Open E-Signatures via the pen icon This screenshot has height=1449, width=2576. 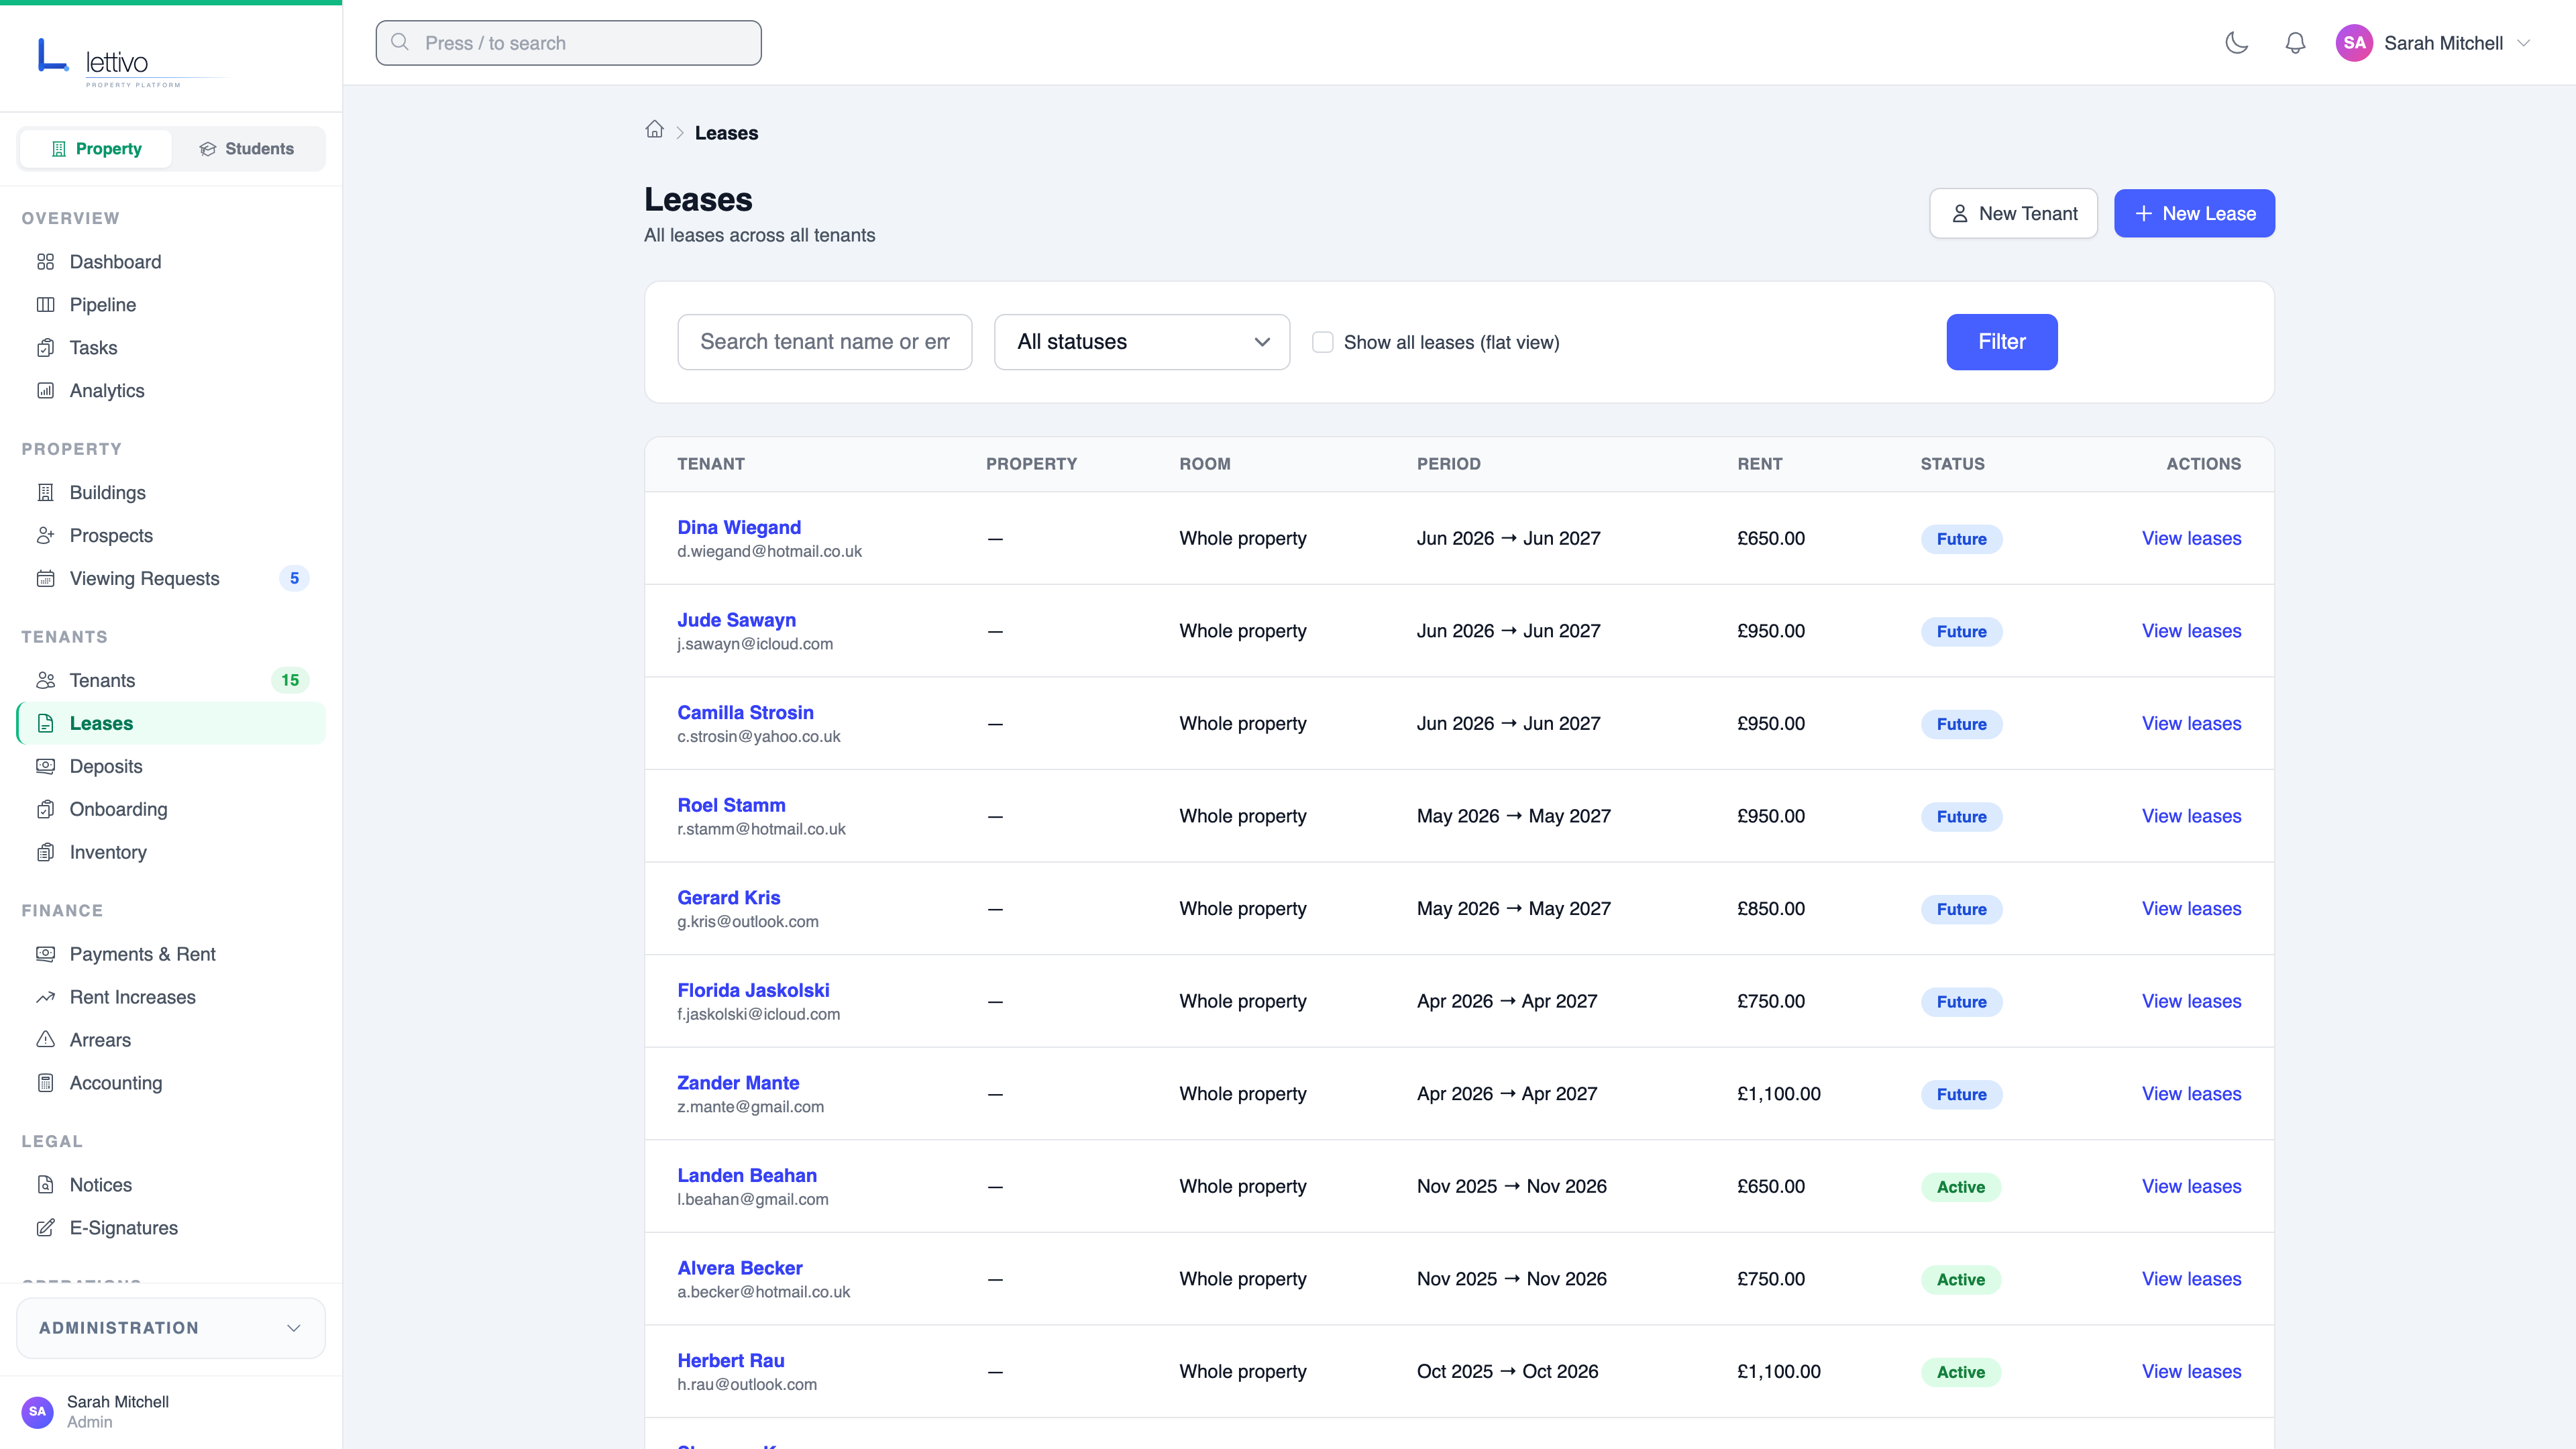pyautogui.click(x=46, y=1227)
